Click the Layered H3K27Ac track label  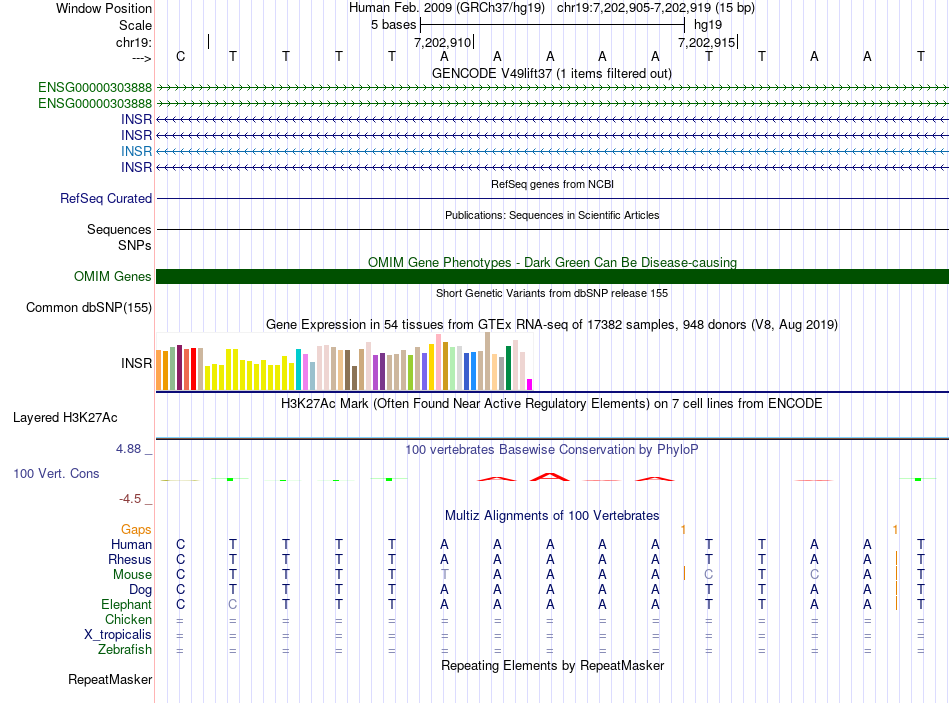tap(65, 418)
